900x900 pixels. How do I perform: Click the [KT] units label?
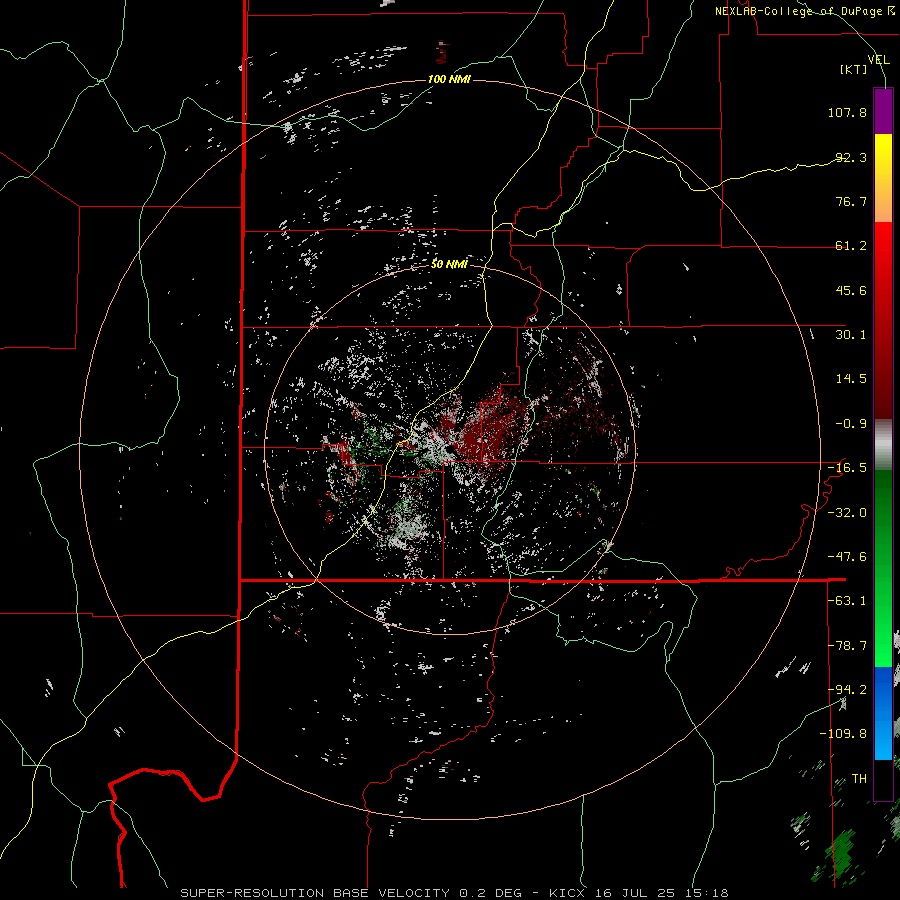[853, 69]
